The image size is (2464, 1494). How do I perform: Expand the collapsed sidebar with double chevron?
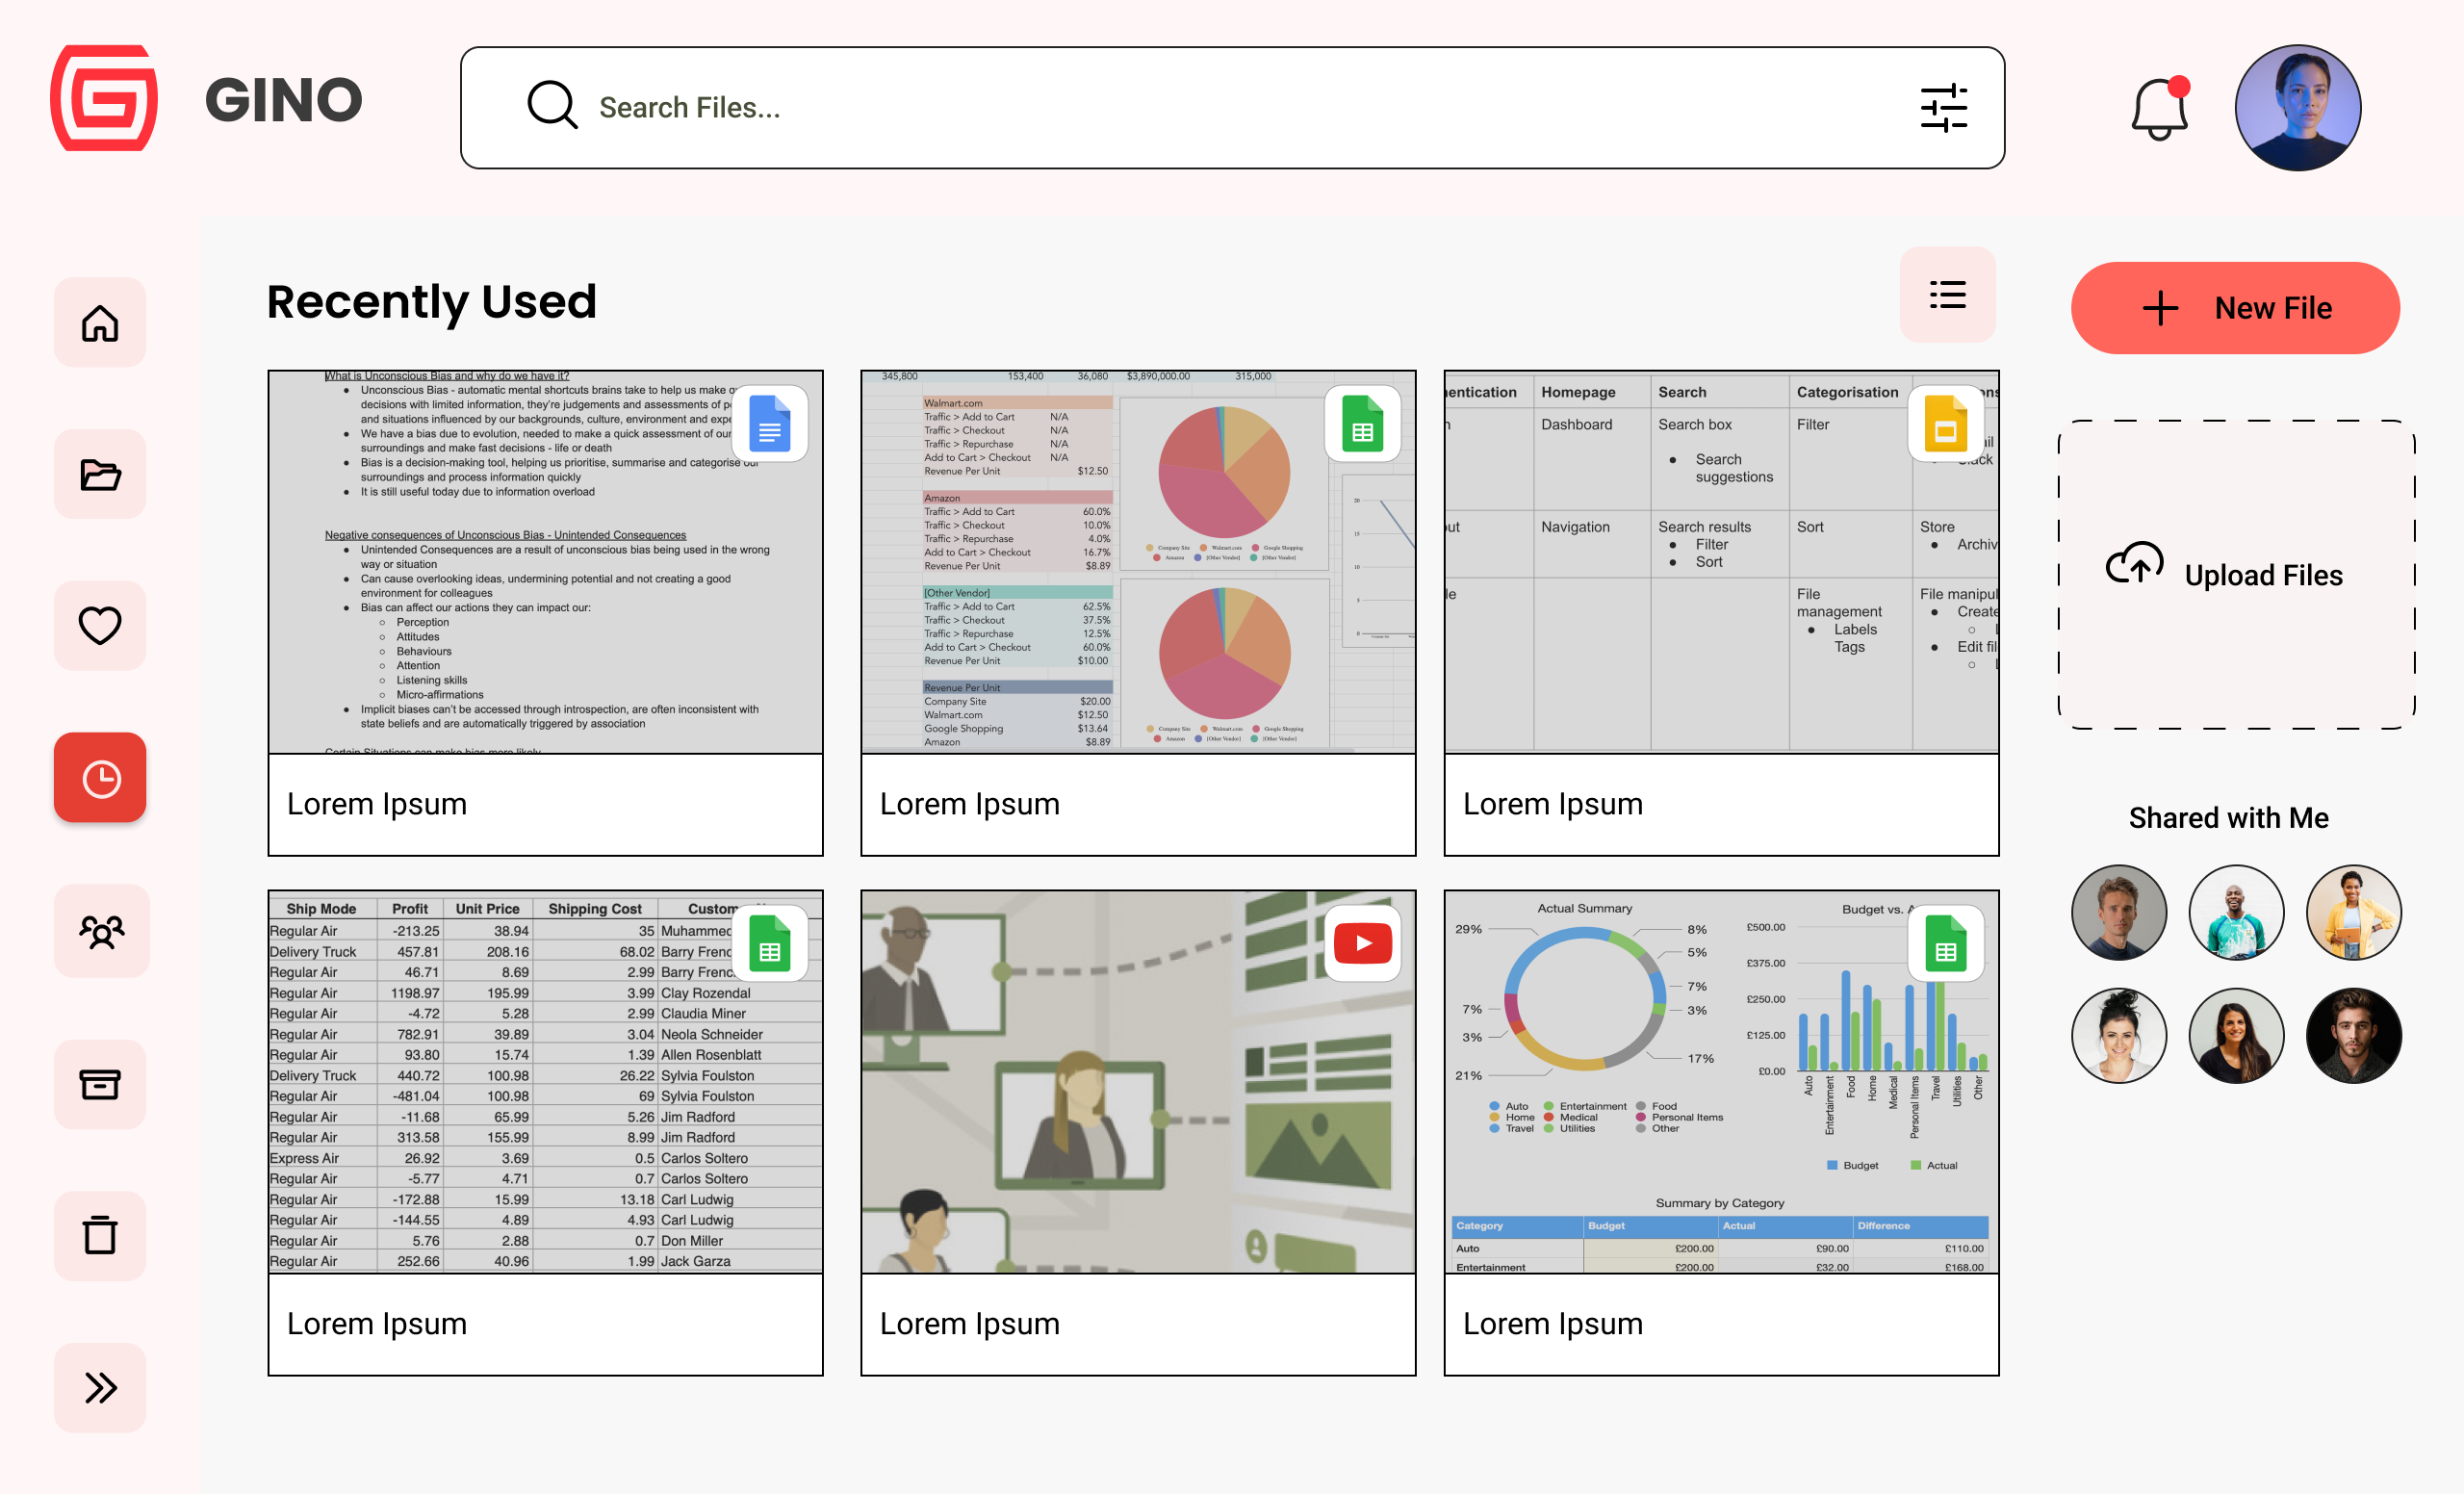click(x=100, y=1387)
